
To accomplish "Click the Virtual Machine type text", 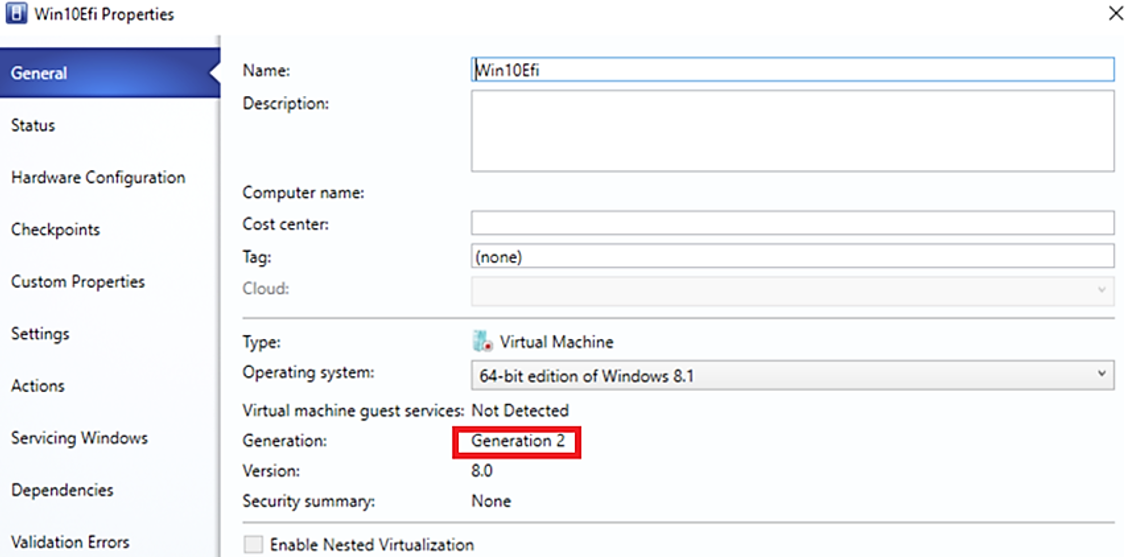I will click(x=557, y=342).
